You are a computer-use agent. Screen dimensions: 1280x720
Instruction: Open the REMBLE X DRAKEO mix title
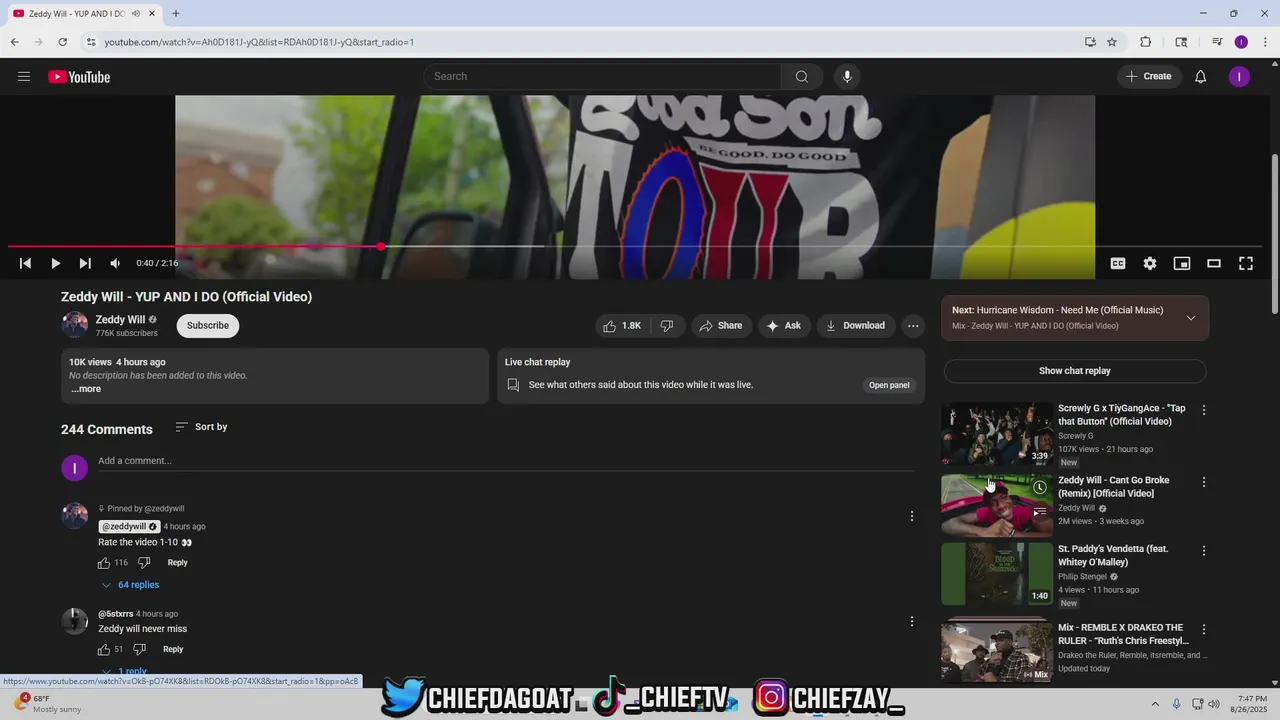[1124, 634]
